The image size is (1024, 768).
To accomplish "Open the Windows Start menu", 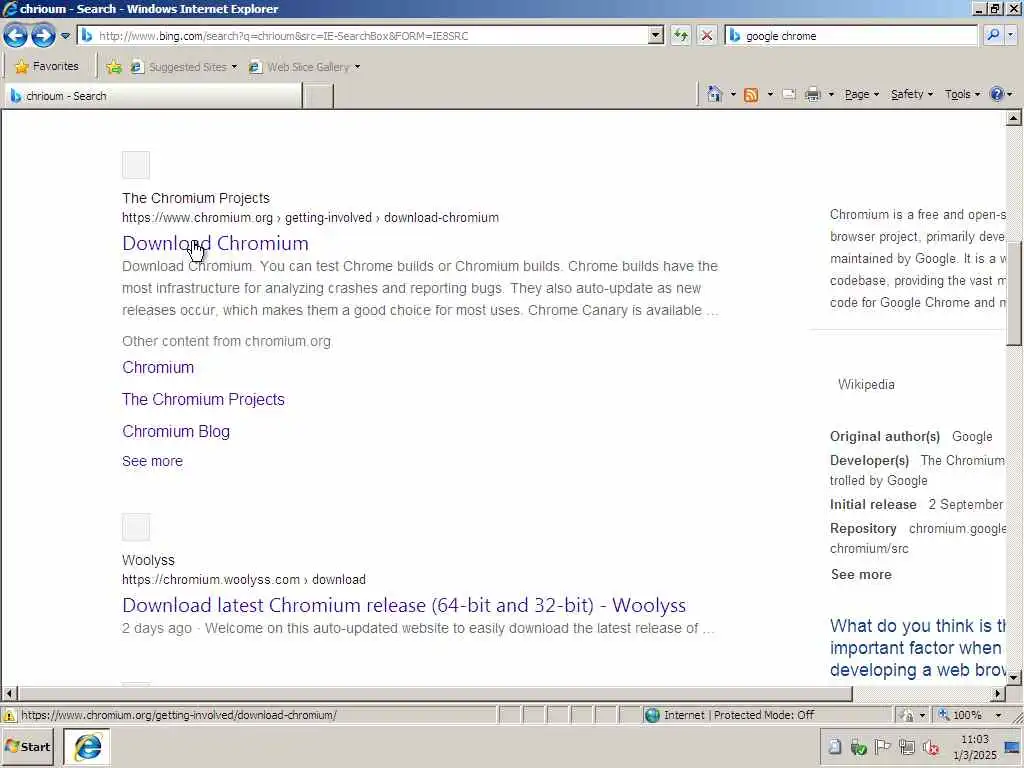I will click(27, 746).
